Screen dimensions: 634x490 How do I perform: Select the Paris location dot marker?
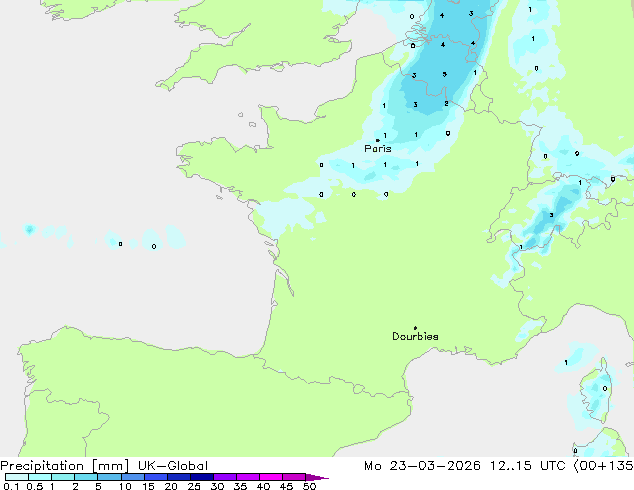coord(378,140)
